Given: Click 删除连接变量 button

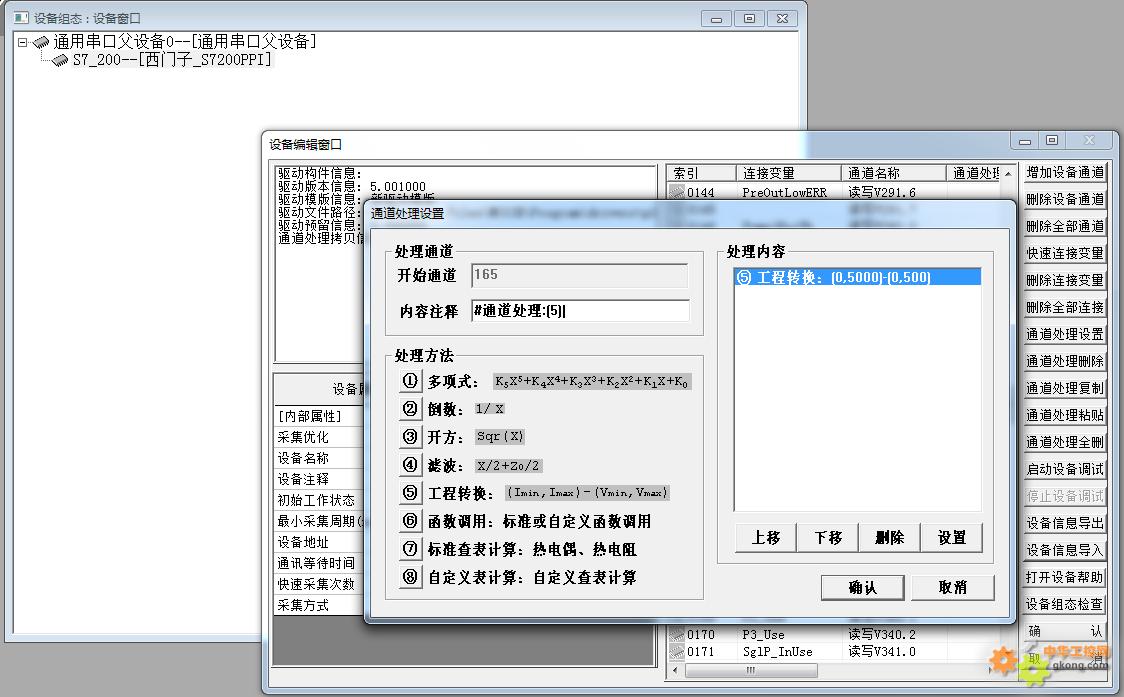Looking at the screenshot, I should coord(1065,280).
